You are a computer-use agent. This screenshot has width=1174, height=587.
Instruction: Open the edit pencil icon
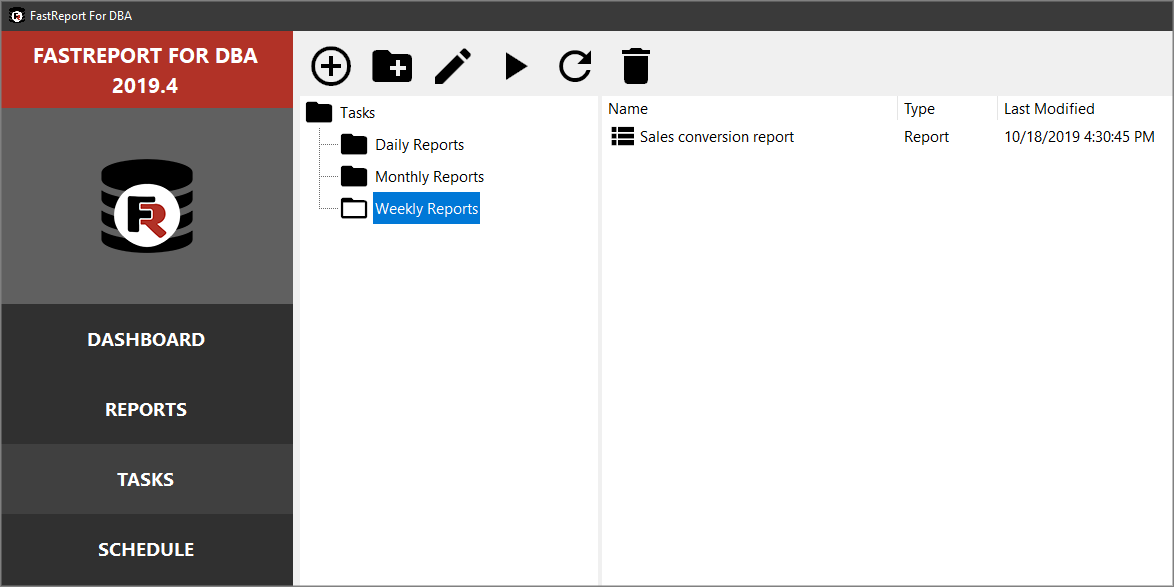[452, 66]
